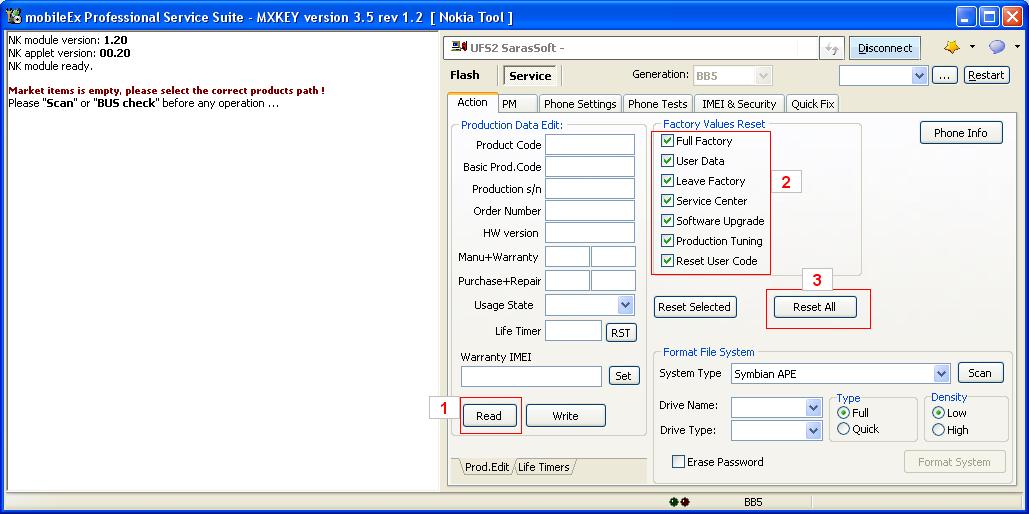1029x514 pixels.
Task: Uncheck the Service Center checkbox
Action: (x=667, y=201)
